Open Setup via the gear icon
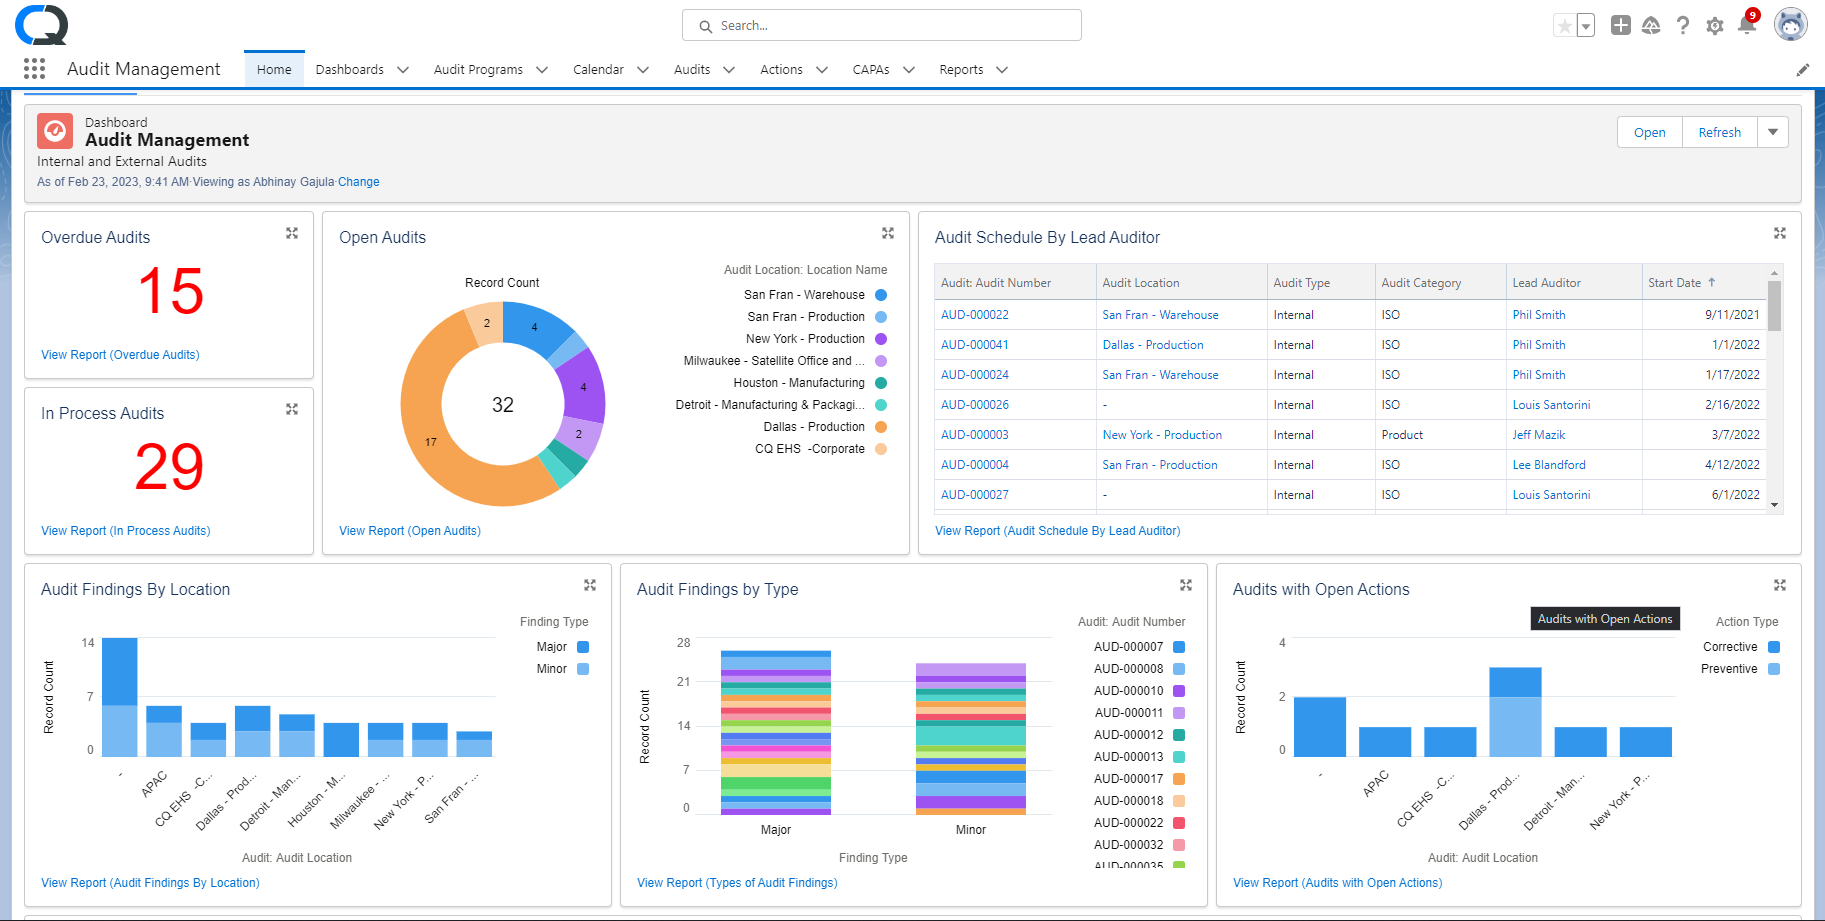1825x921 pixels. click(x=1715, y=25)
